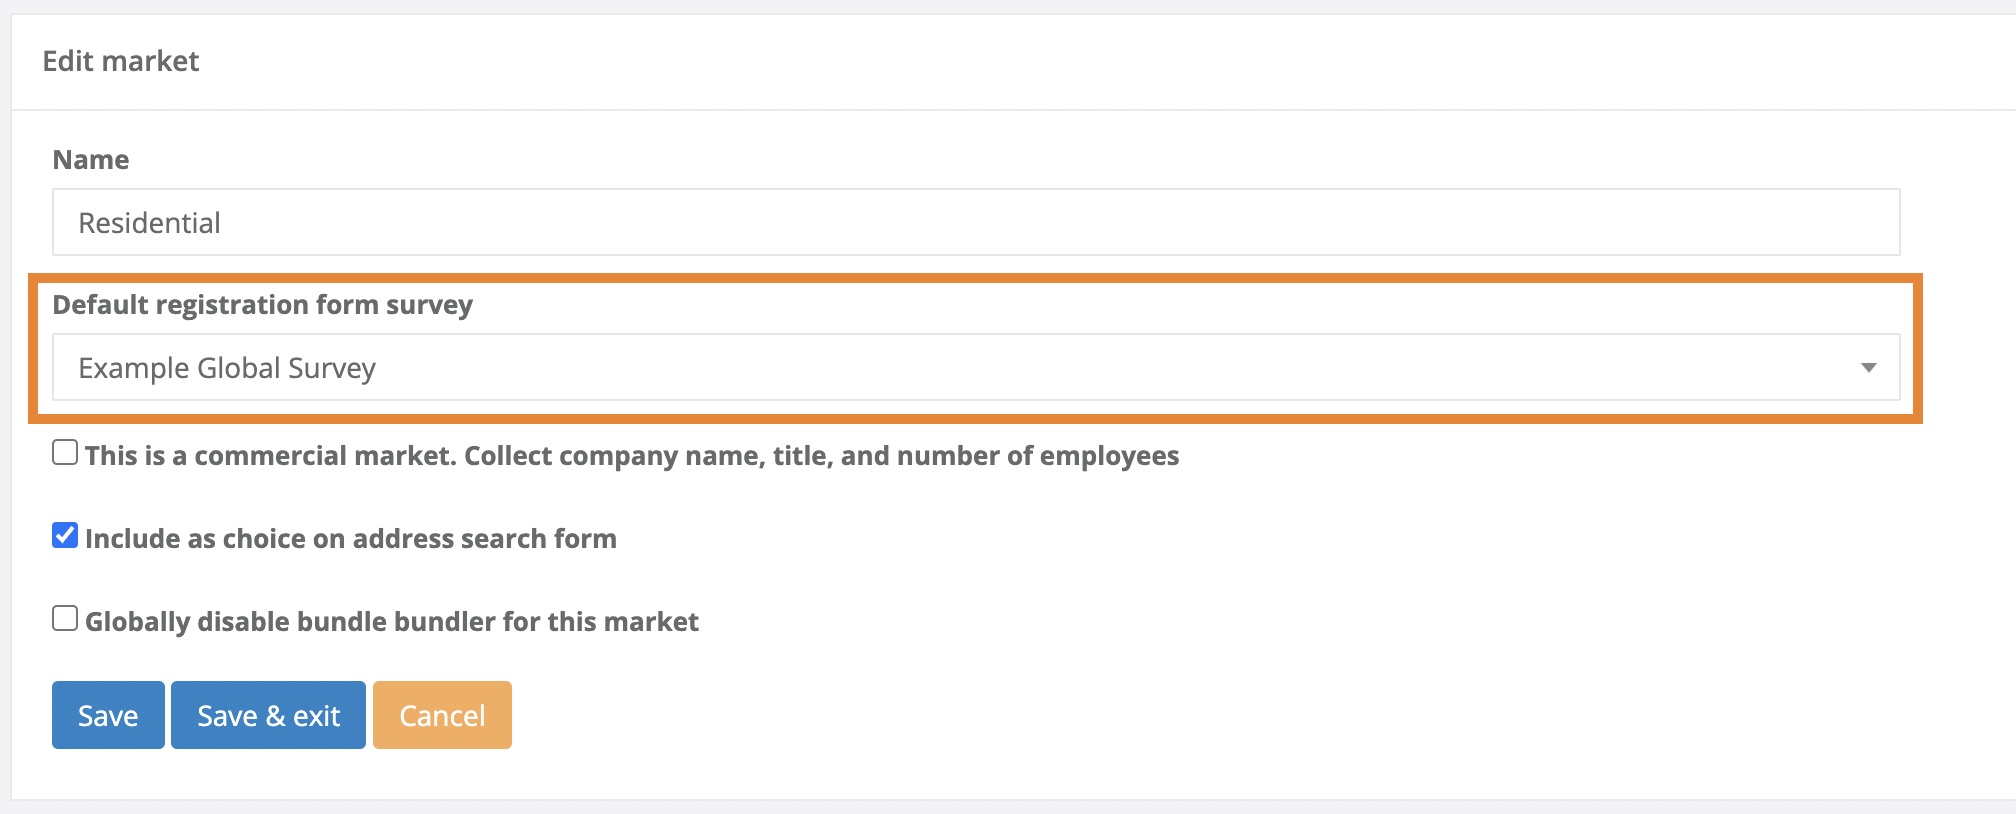Toggle collection of company name and title
Viewport: 2016px width, 814px height.
pyautogui.click(x=64, y=453)
